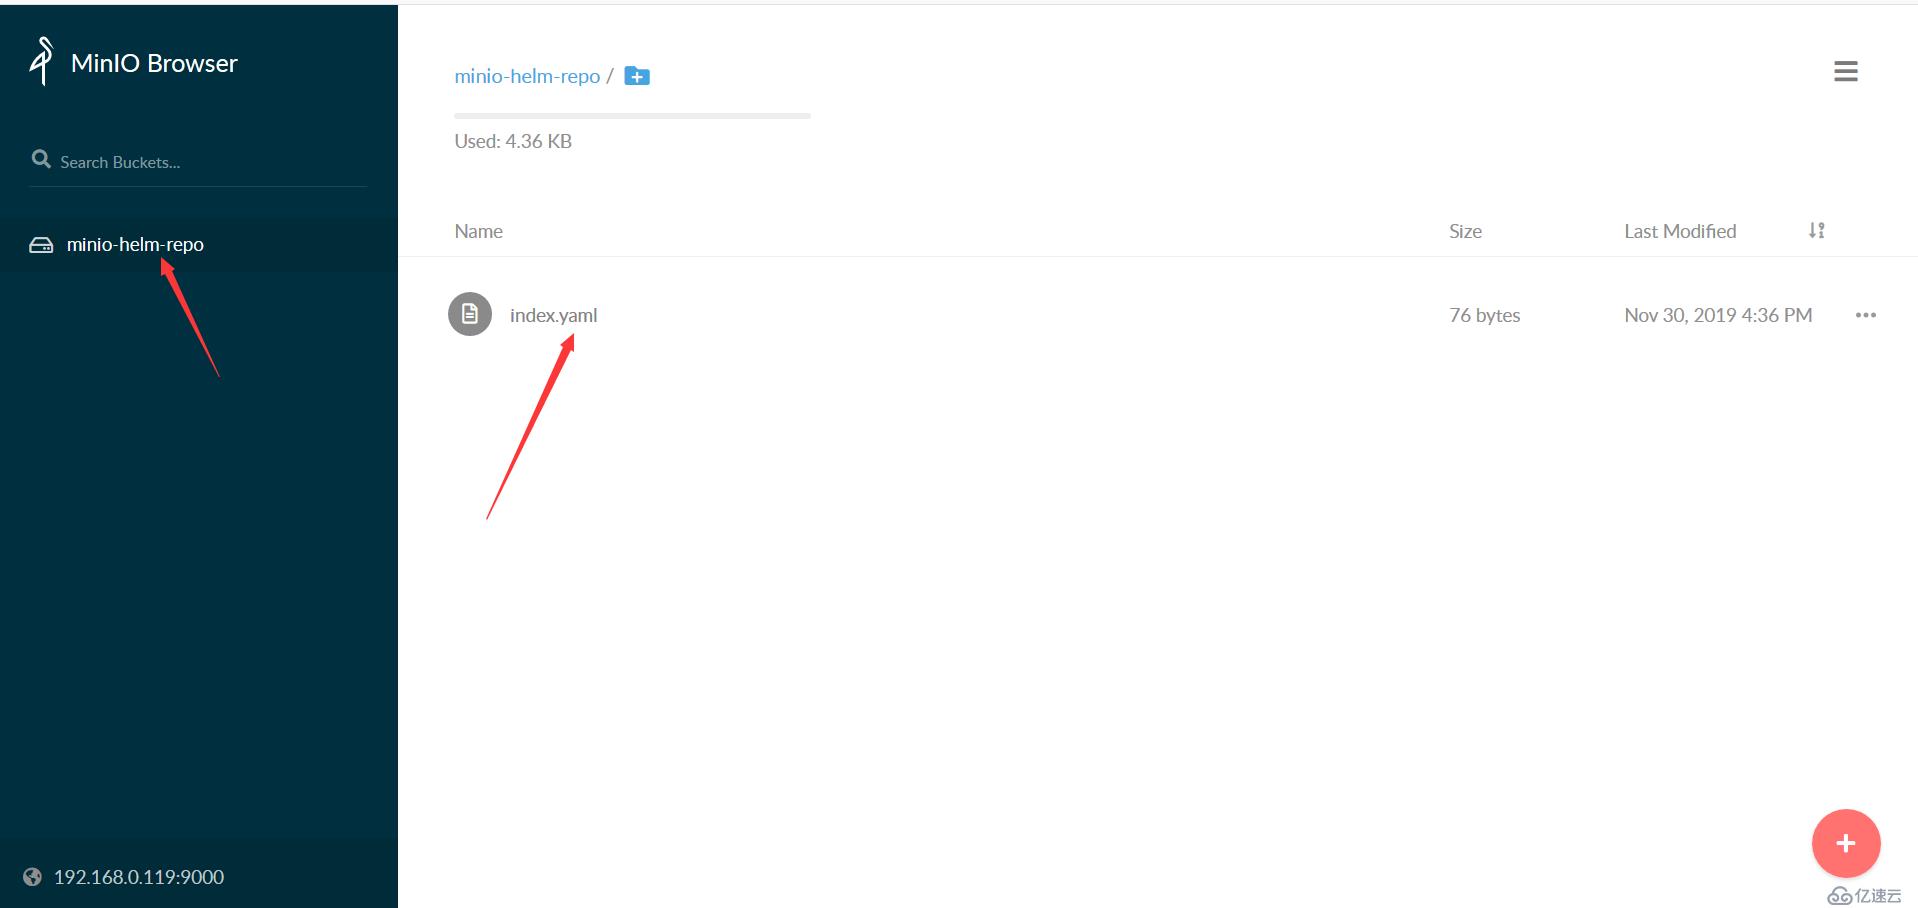
Task: Click the storage usage progress bar
Action: (632, 116)
